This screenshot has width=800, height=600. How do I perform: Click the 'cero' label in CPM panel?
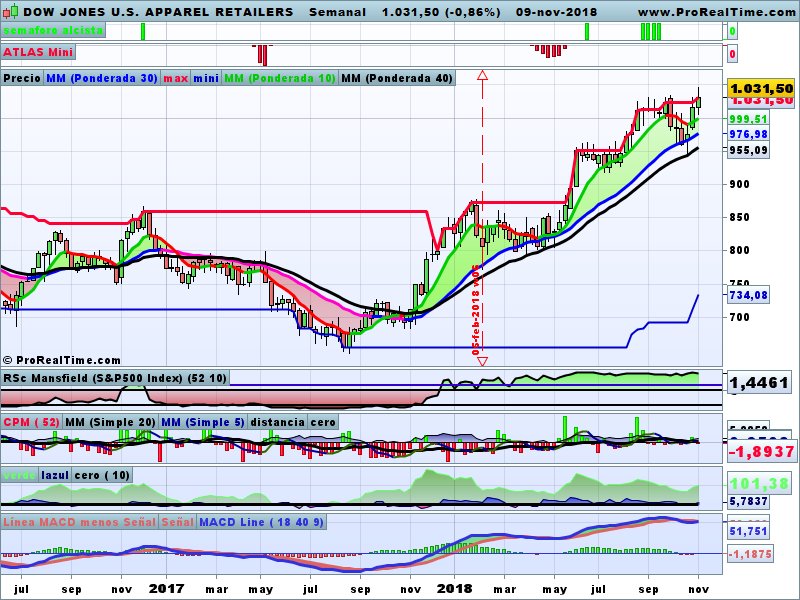323,422
